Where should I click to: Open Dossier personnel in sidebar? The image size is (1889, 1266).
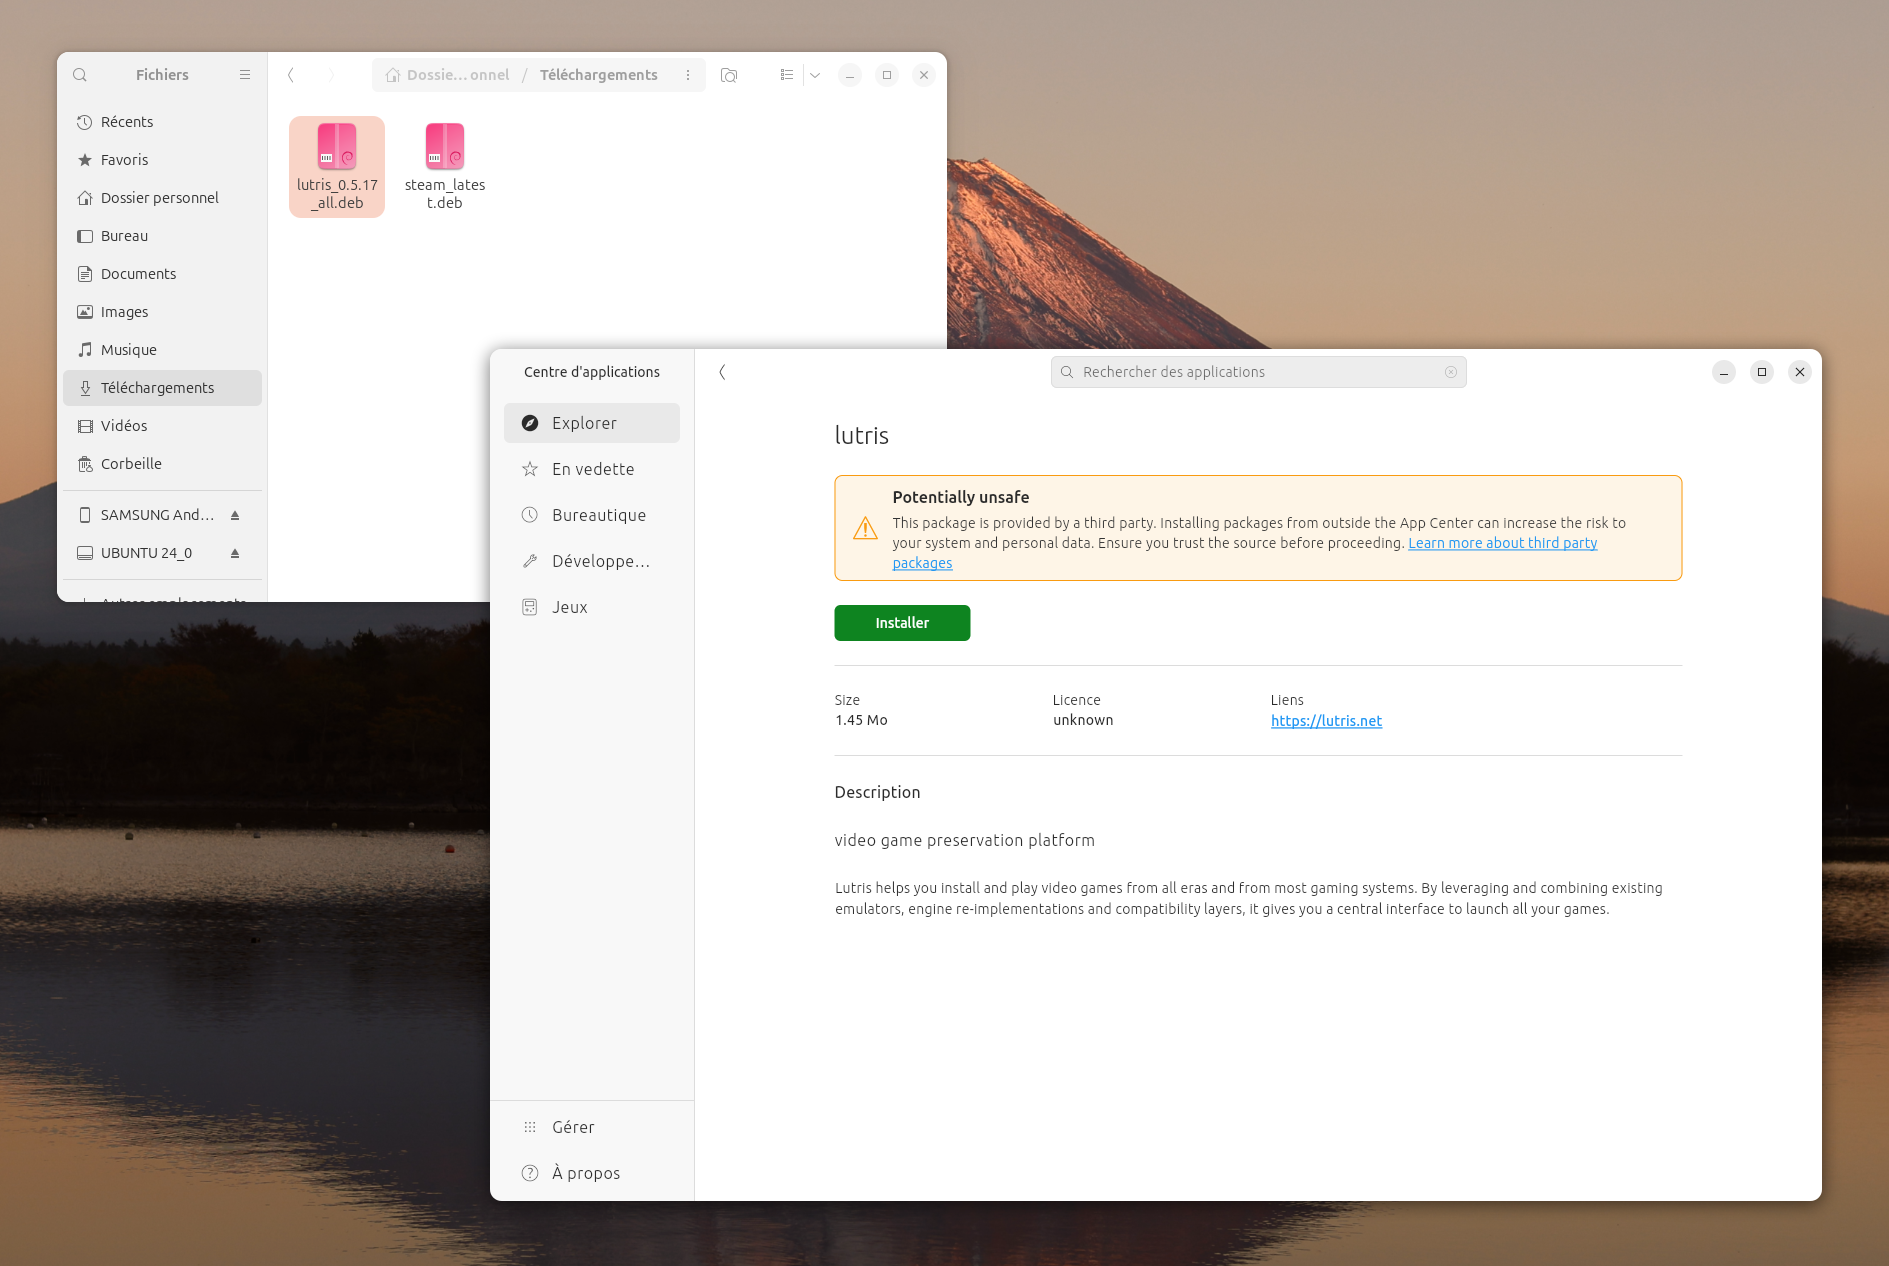162,198
